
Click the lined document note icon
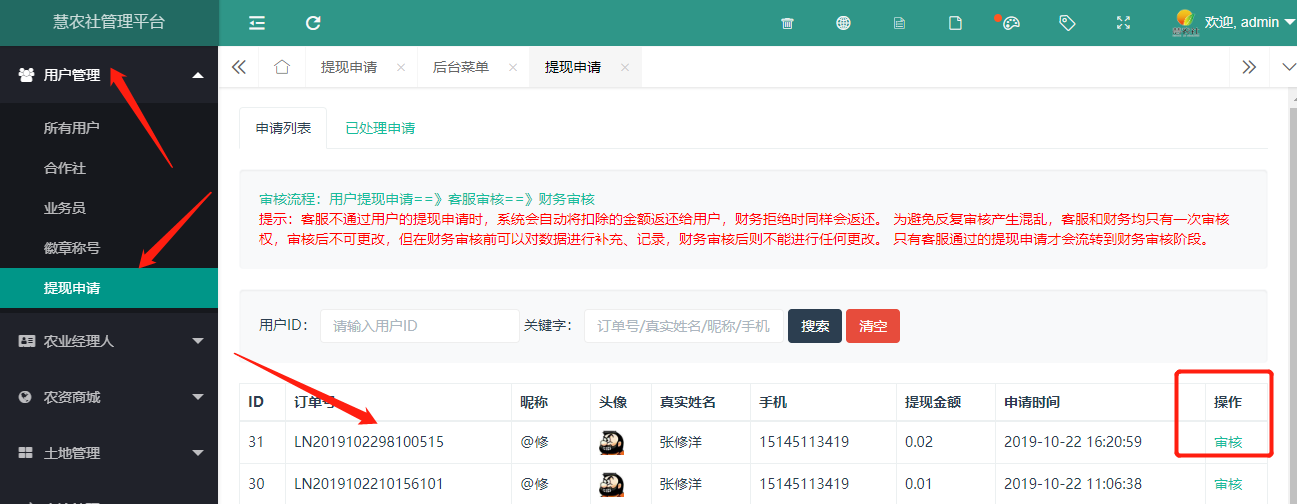899,23
